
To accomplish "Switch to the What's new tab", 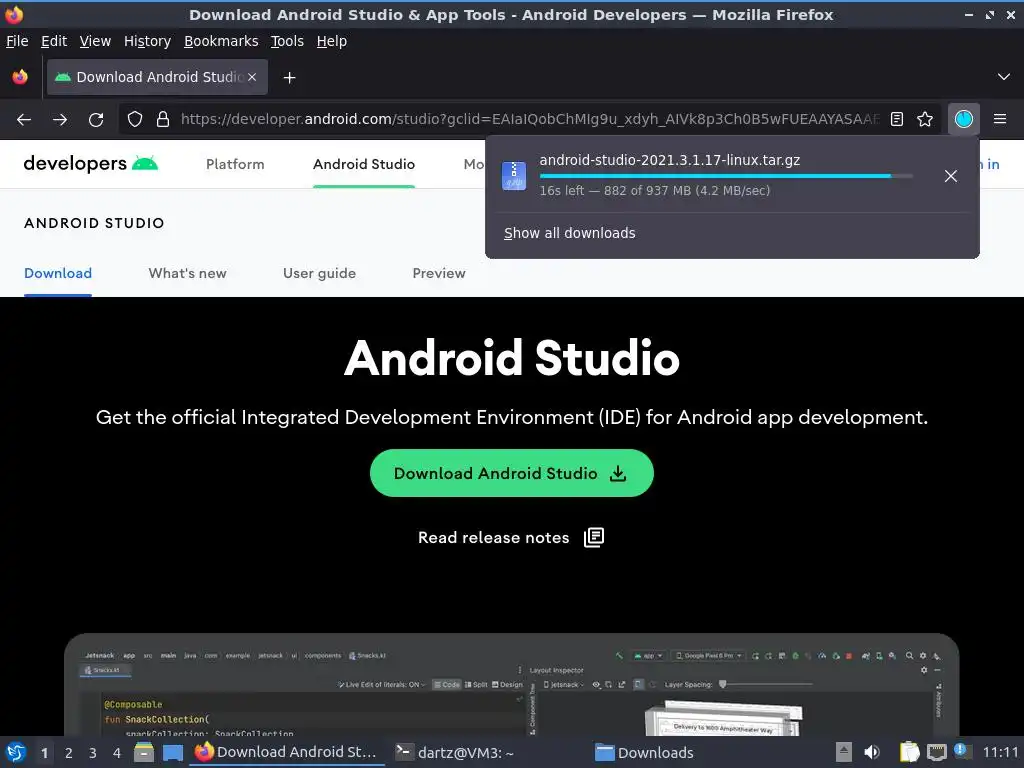I will pos(187,273).
